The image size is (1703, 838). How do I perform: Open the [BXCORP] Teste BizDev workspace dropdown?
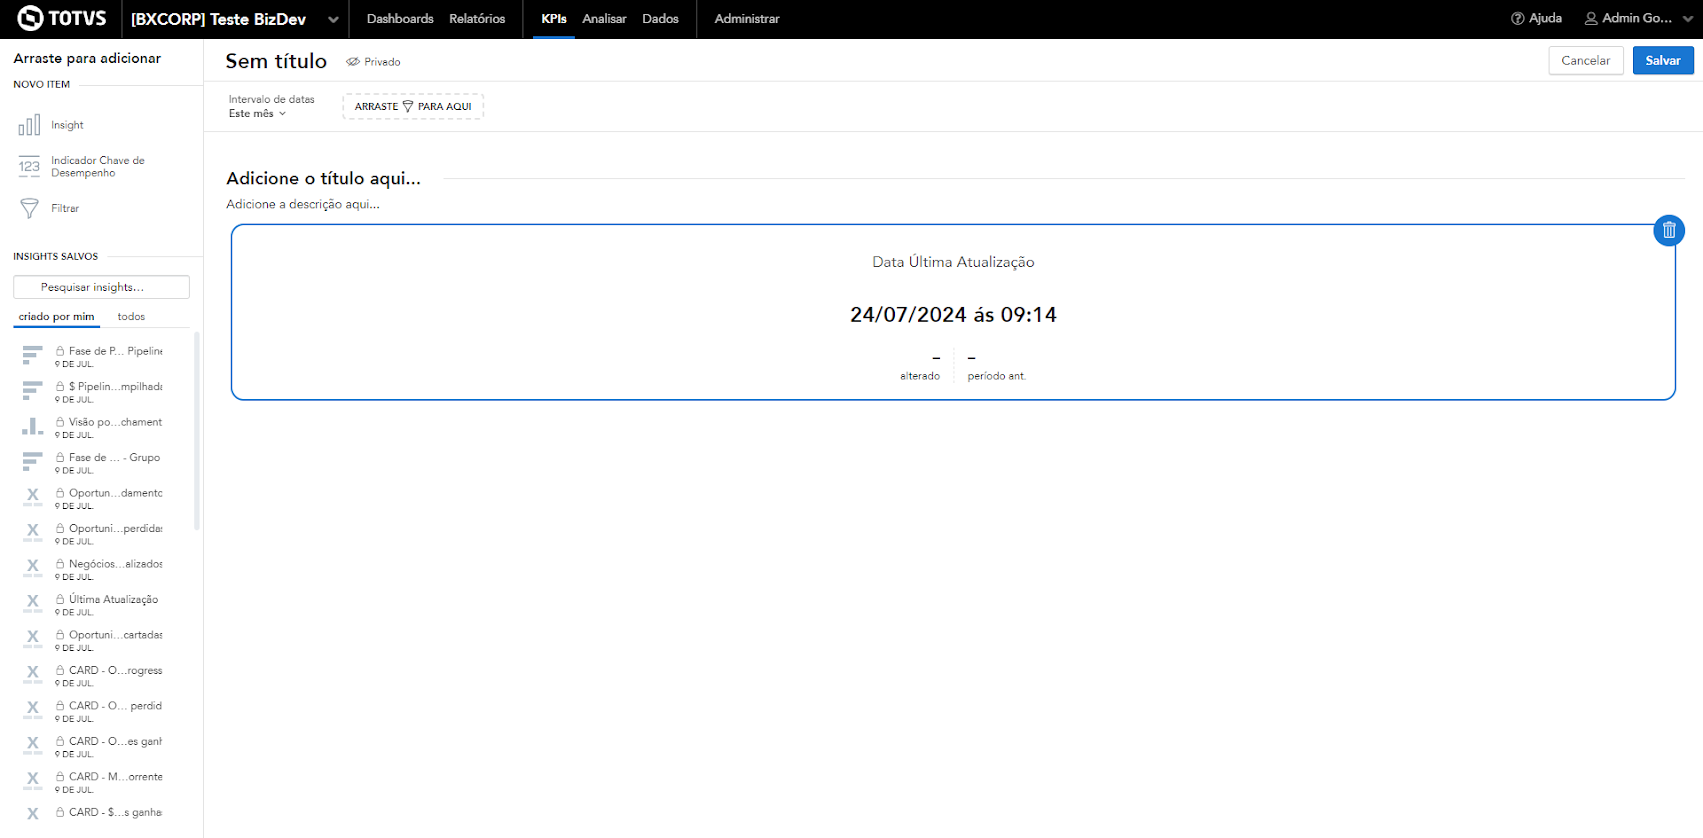(234, 19)
